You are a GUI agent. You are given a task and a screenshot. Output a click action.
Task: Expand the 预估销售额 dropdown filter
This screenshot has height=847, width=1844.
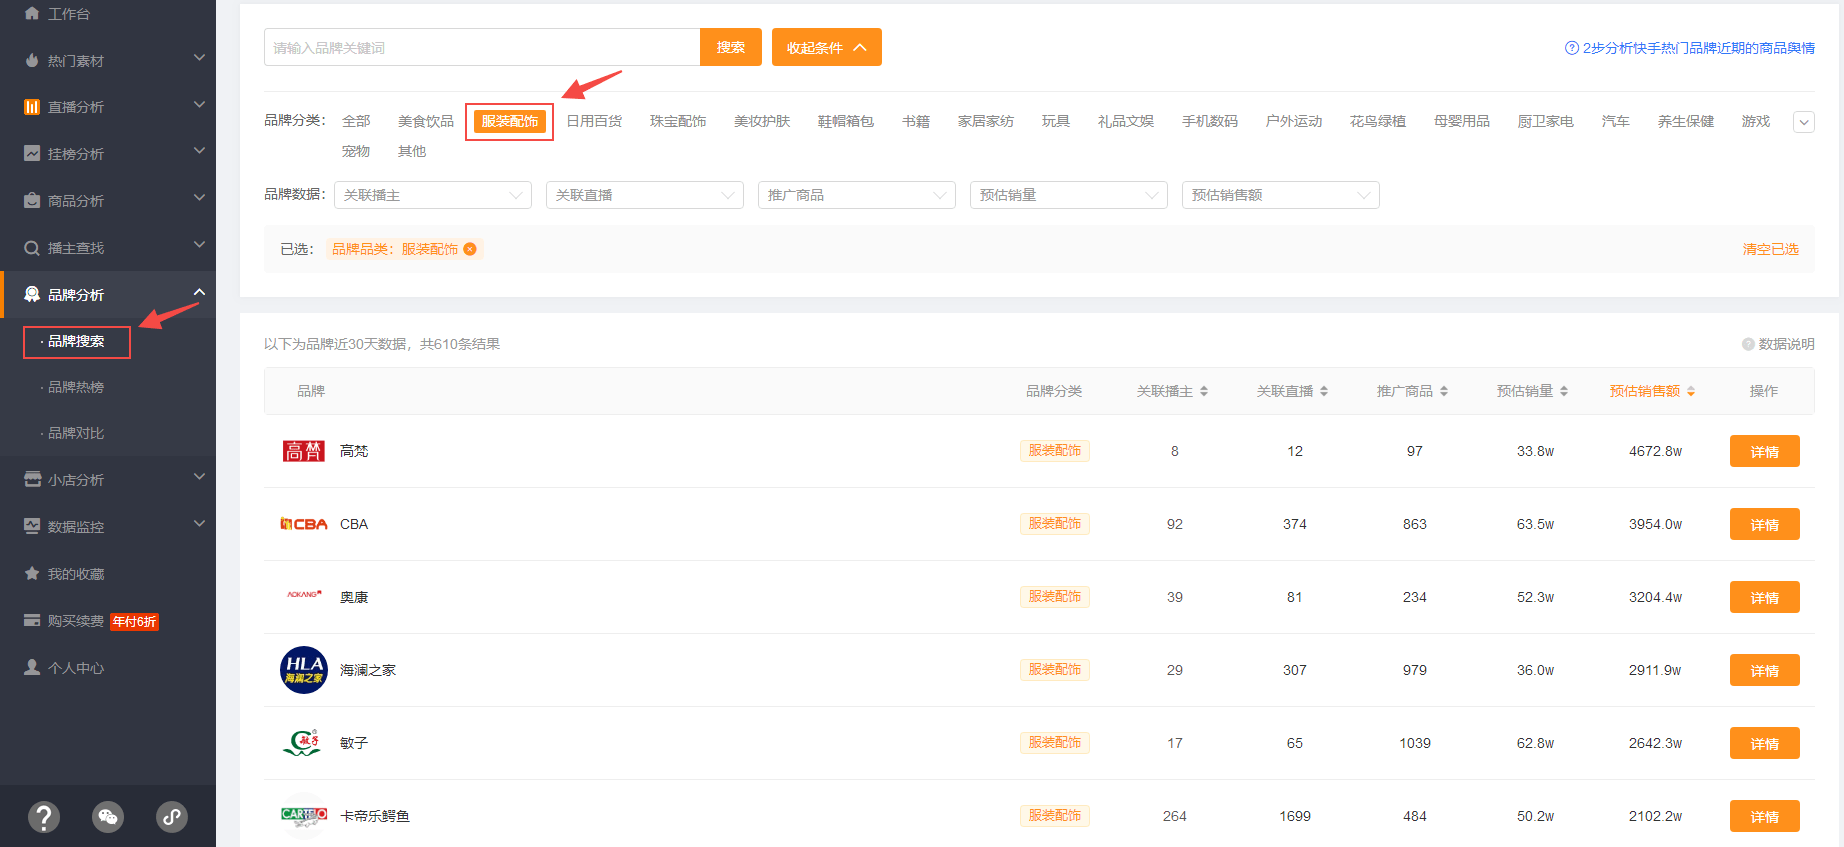(1280, 195)
